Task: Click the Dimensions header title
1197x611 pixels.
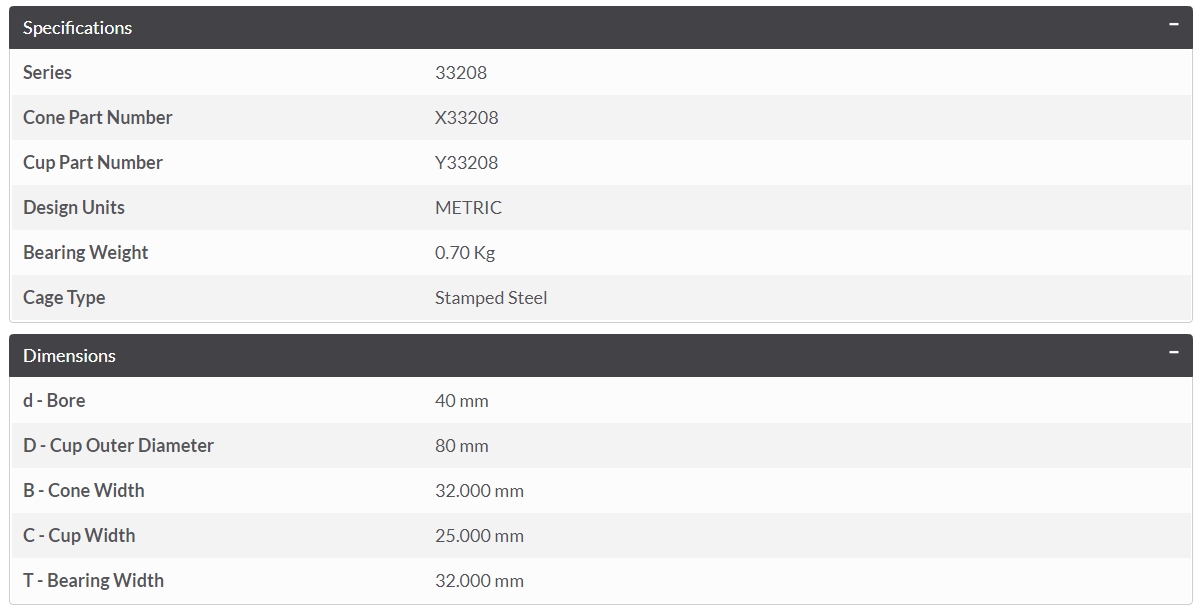Action: 69,356
